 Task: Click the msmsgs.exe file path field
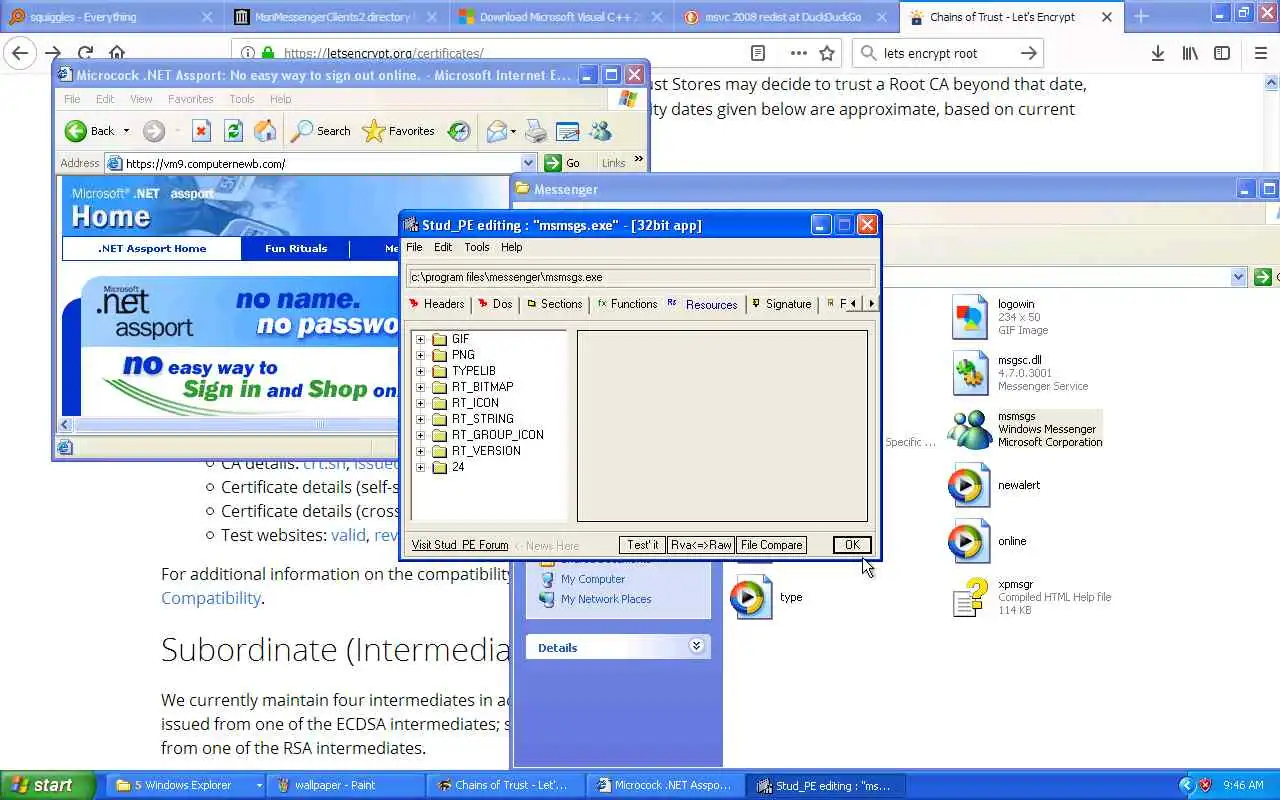pyautogui.click(x=641, y=277)
